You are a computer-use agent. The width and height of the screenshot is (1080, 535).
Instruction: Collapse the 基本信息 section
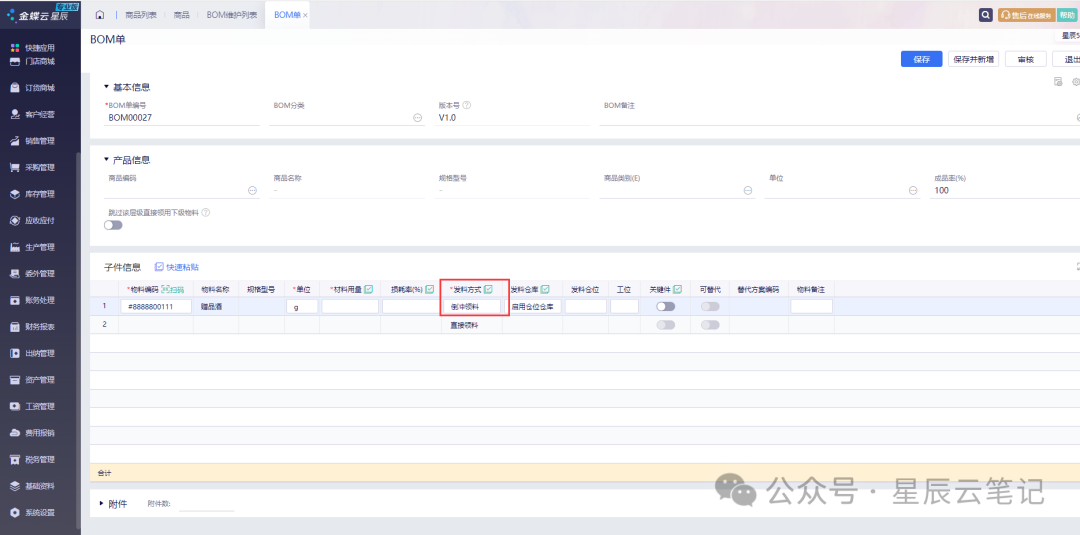coord(106,87)
